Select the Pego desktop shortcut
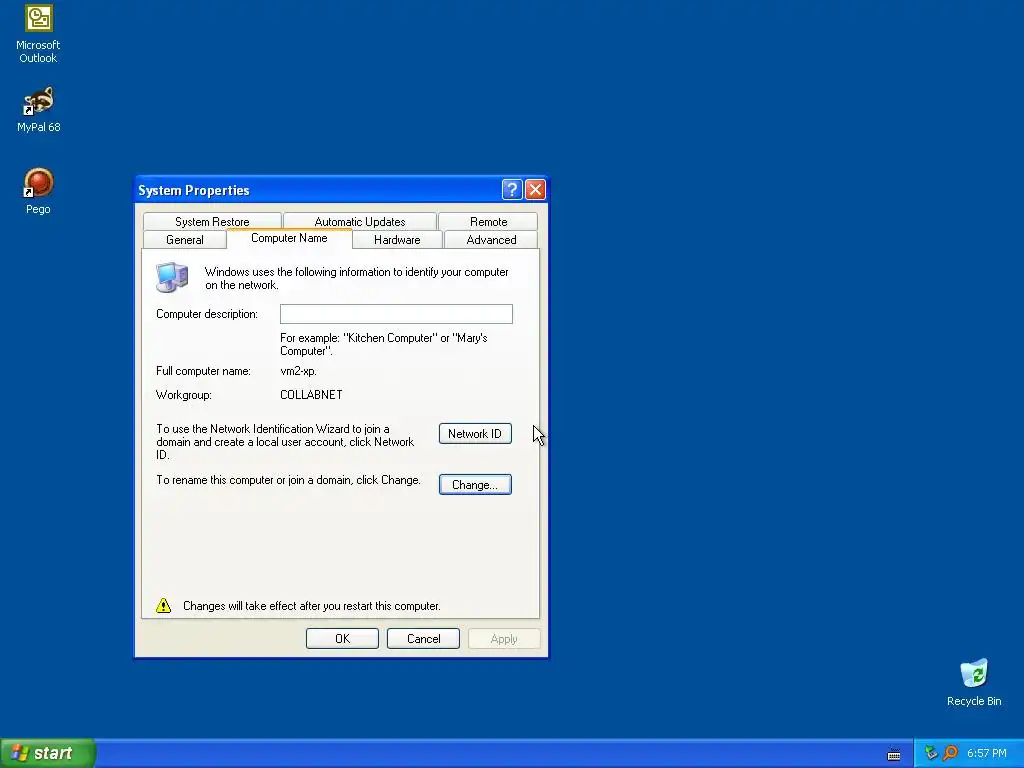The width and height of the screenshot is (1024, 768). [38, 191]
